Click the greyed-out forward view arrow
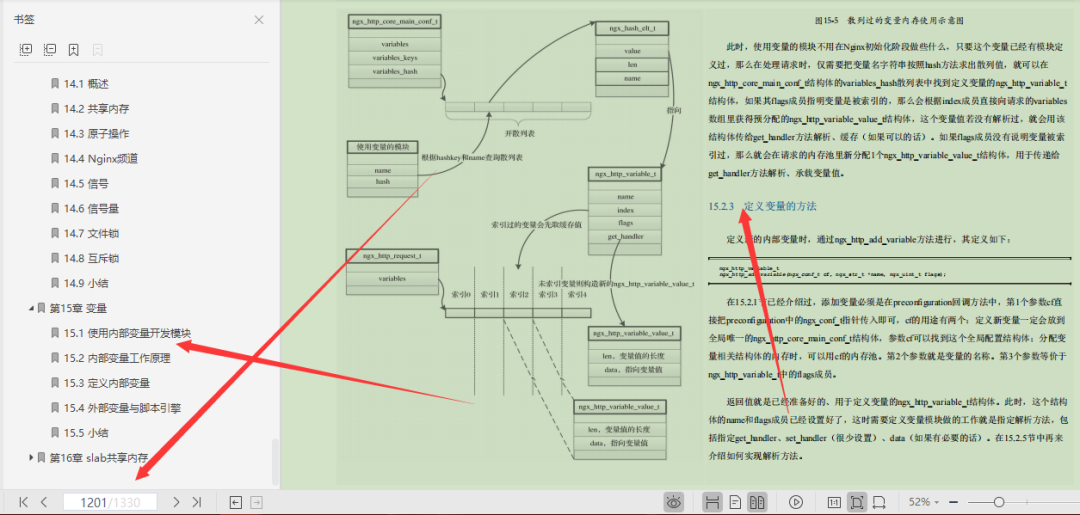The image size is (1080, 515). [256, 502]
